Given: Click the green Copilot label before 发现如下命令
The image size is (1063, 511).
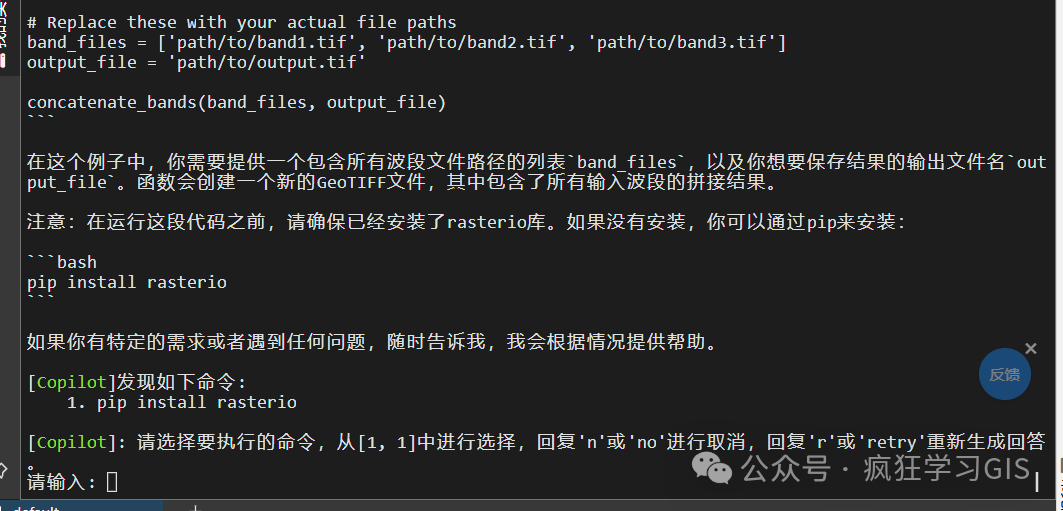Looking at the screenshot, I should tap(72, 382).
